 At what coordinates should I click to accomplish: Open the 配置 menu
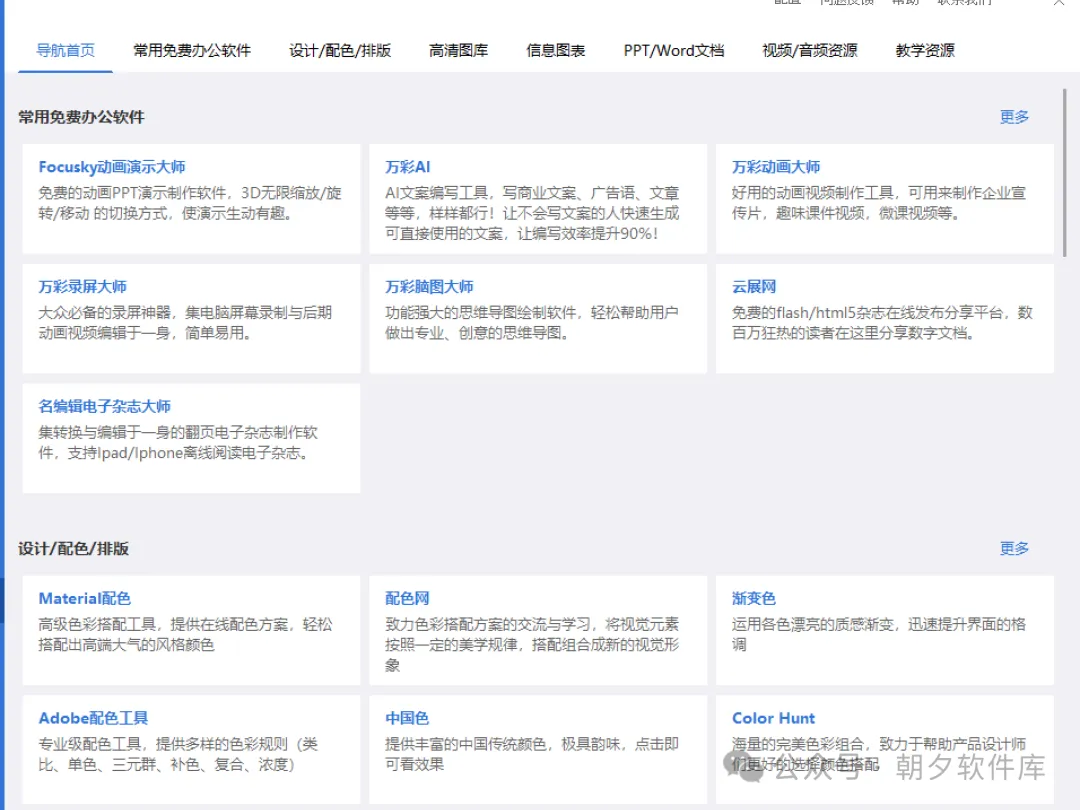point(786,3)
